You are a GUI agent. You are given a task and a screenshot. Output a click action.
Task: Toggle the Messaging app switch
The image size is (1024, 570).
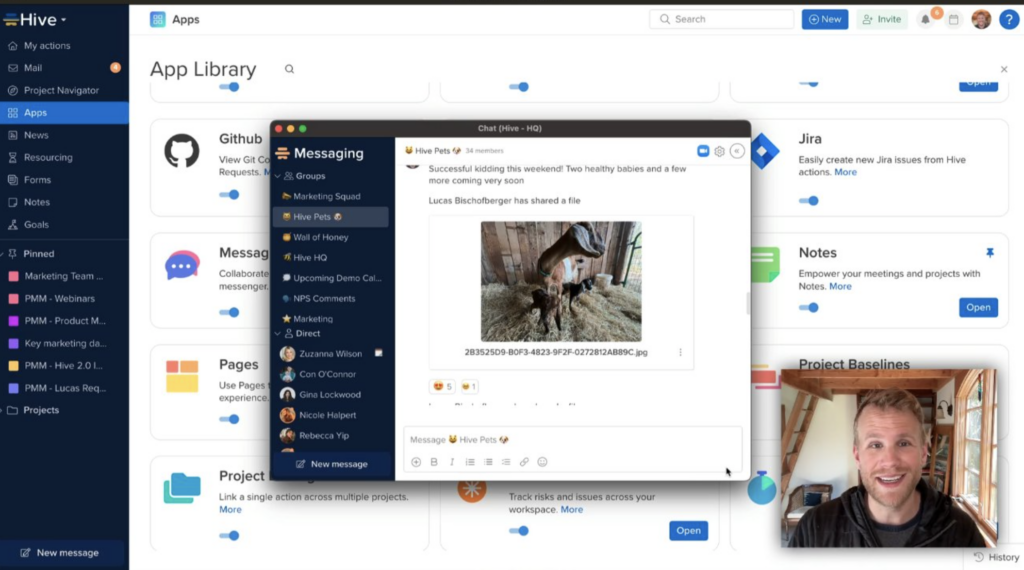pyautogui.click(x=229, y=312)
